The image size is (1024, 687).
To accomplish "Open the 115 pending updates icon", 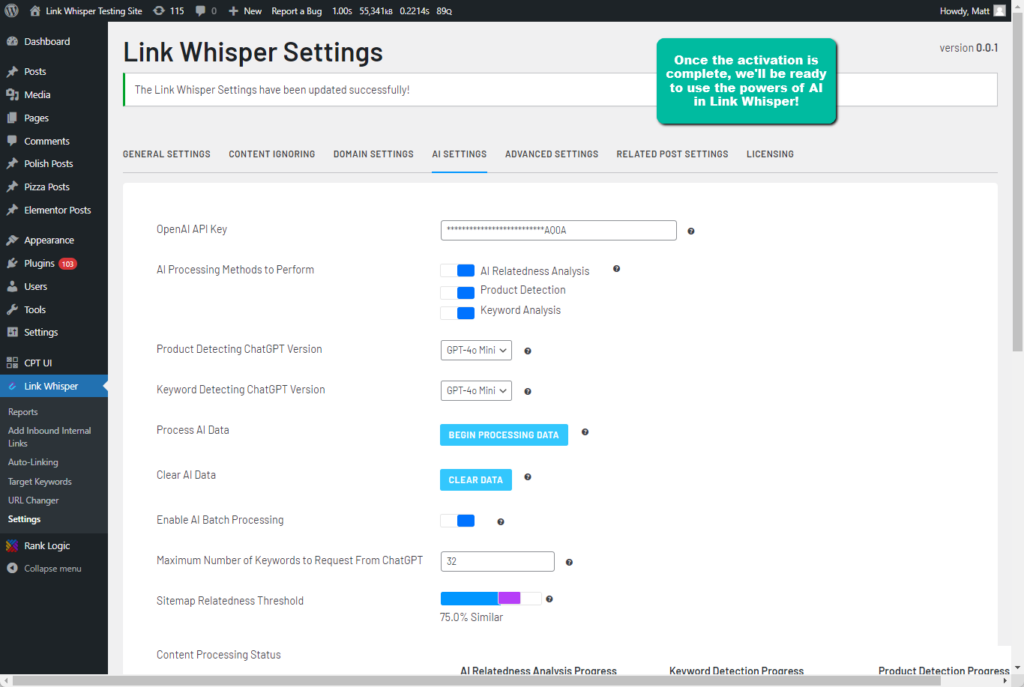I will point(168,10).
